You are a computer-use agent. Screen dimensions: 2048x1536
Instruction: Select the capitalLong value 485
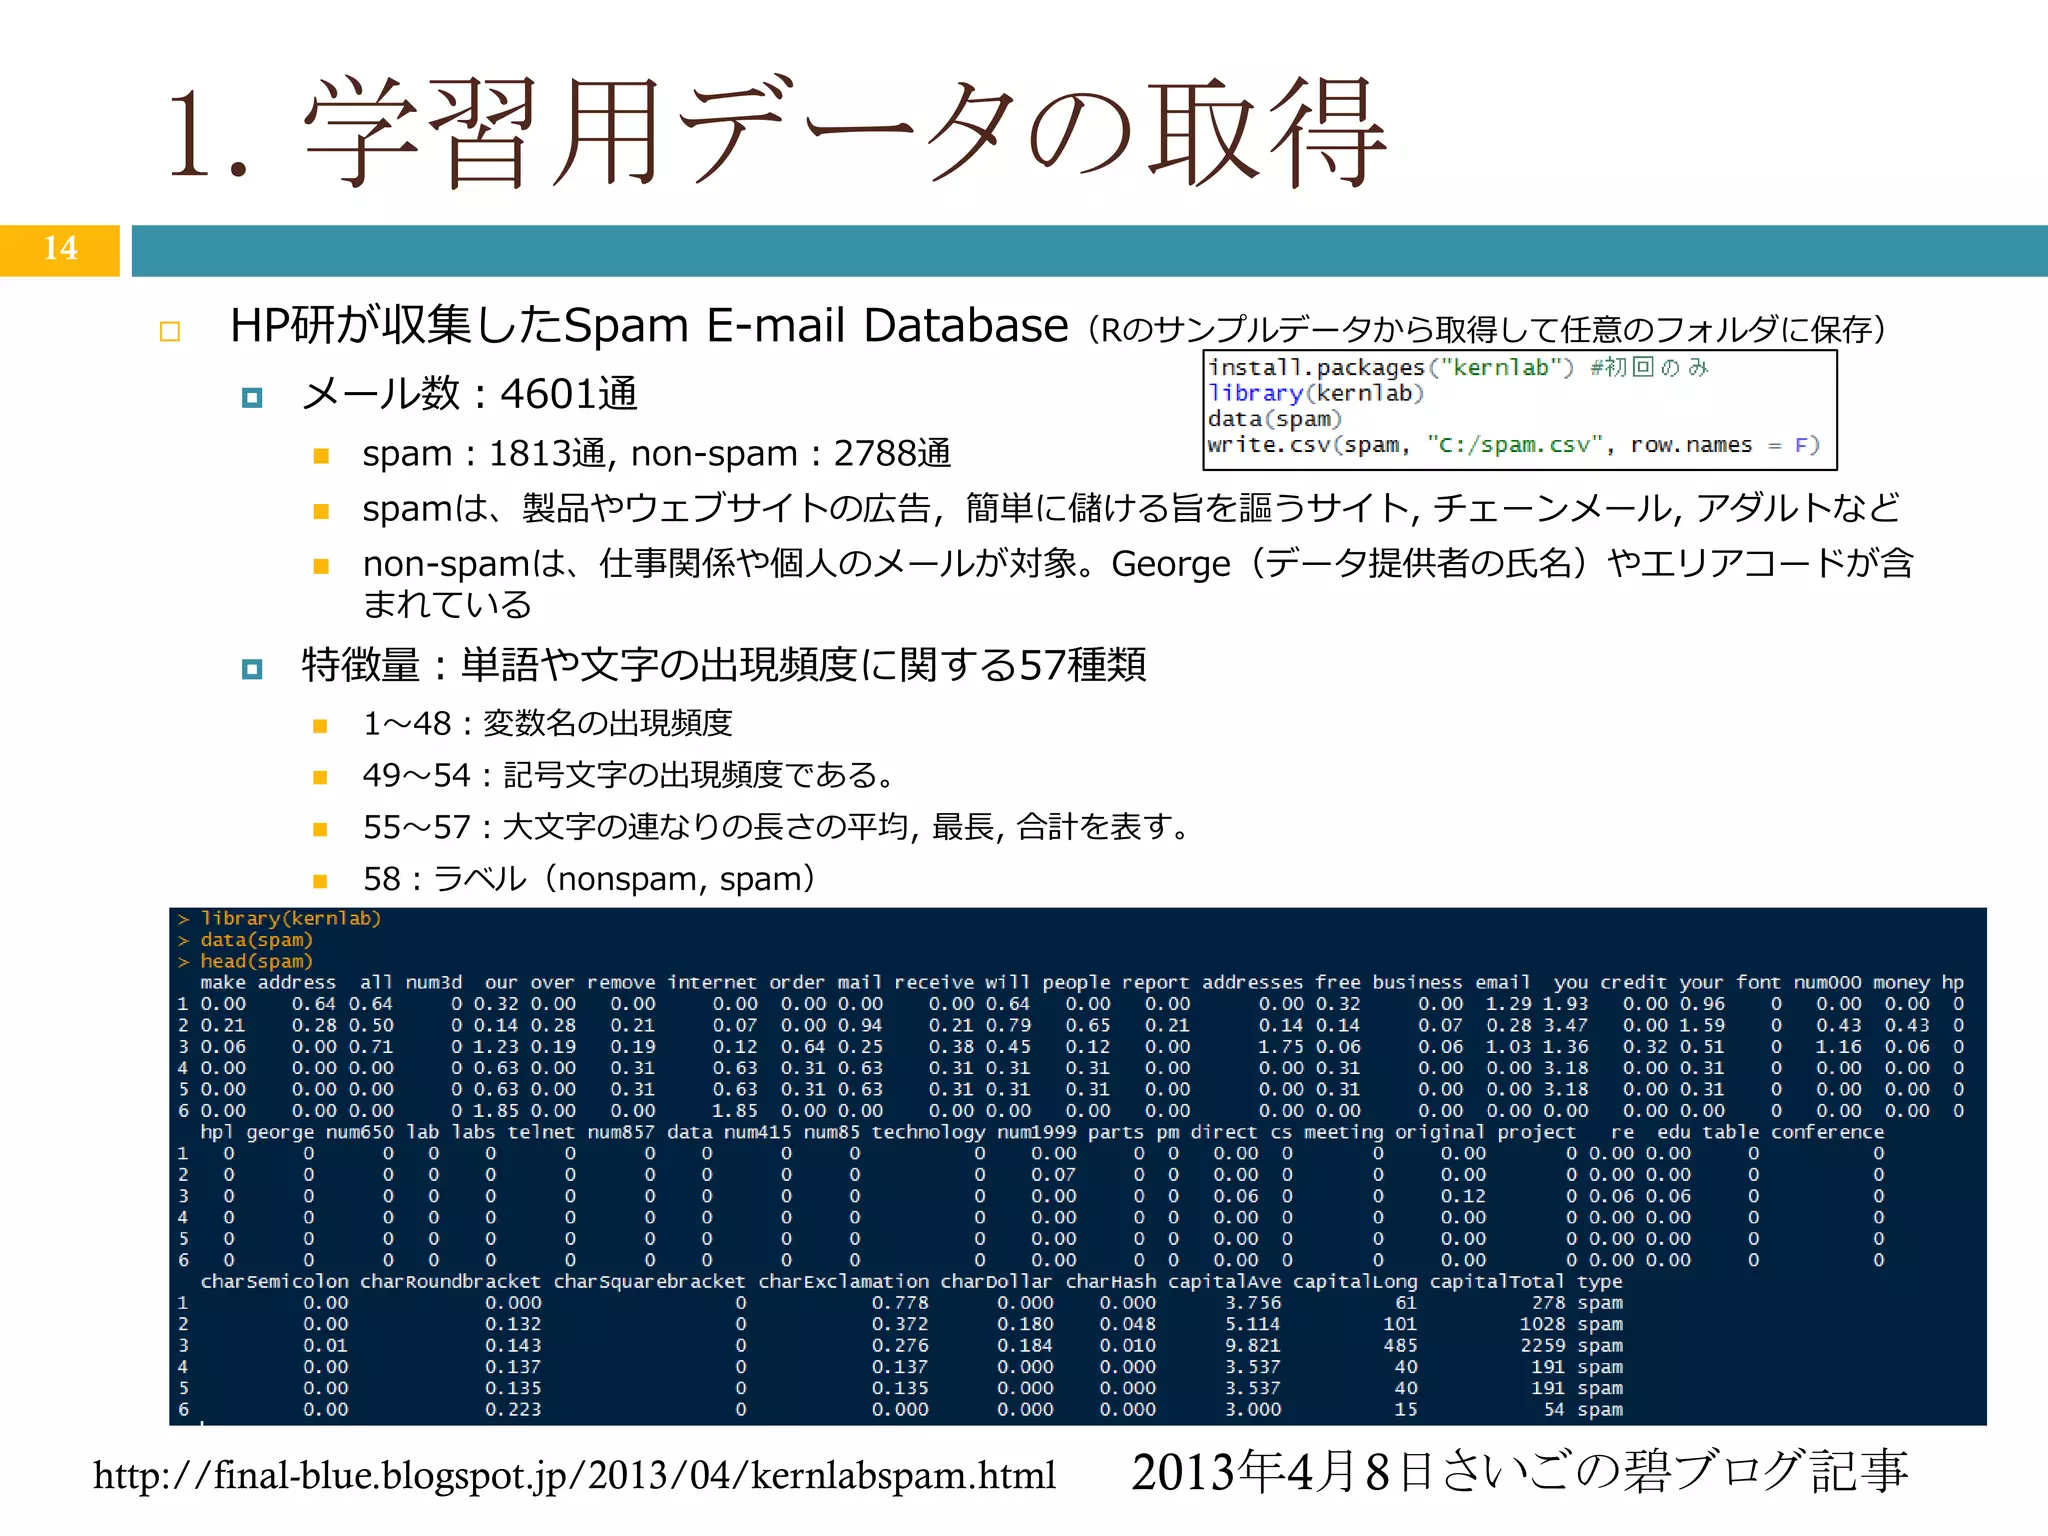(x=1400, y=1345)
